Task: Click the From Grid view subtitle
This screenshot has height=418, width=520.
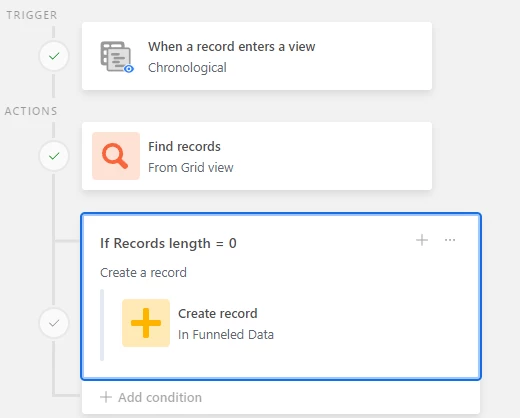Action: pos(191,168)
